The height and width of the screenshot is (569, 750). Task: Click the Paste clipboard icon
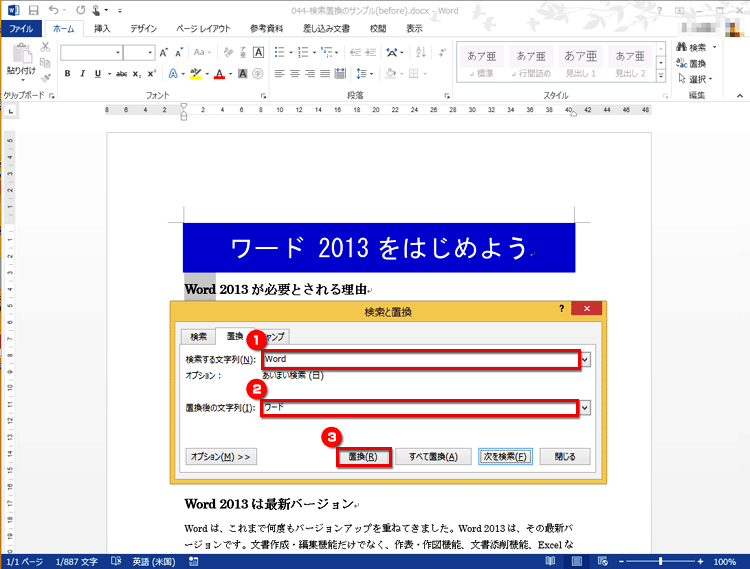(x=22, y=53)
